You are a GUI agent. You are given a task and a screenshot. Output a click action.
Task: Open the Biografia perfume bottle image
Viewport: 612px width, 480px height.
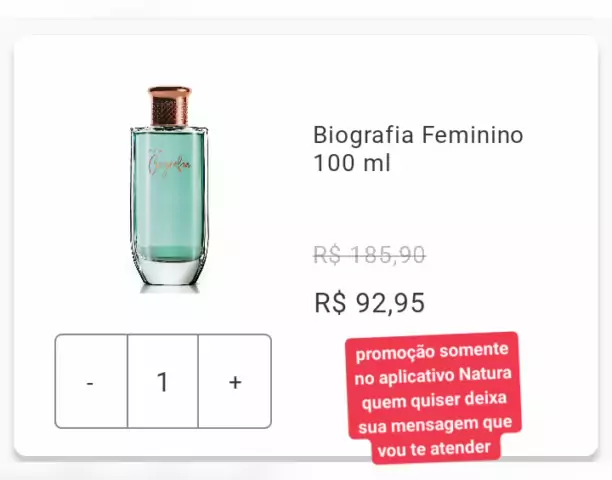tap(169, 187)
